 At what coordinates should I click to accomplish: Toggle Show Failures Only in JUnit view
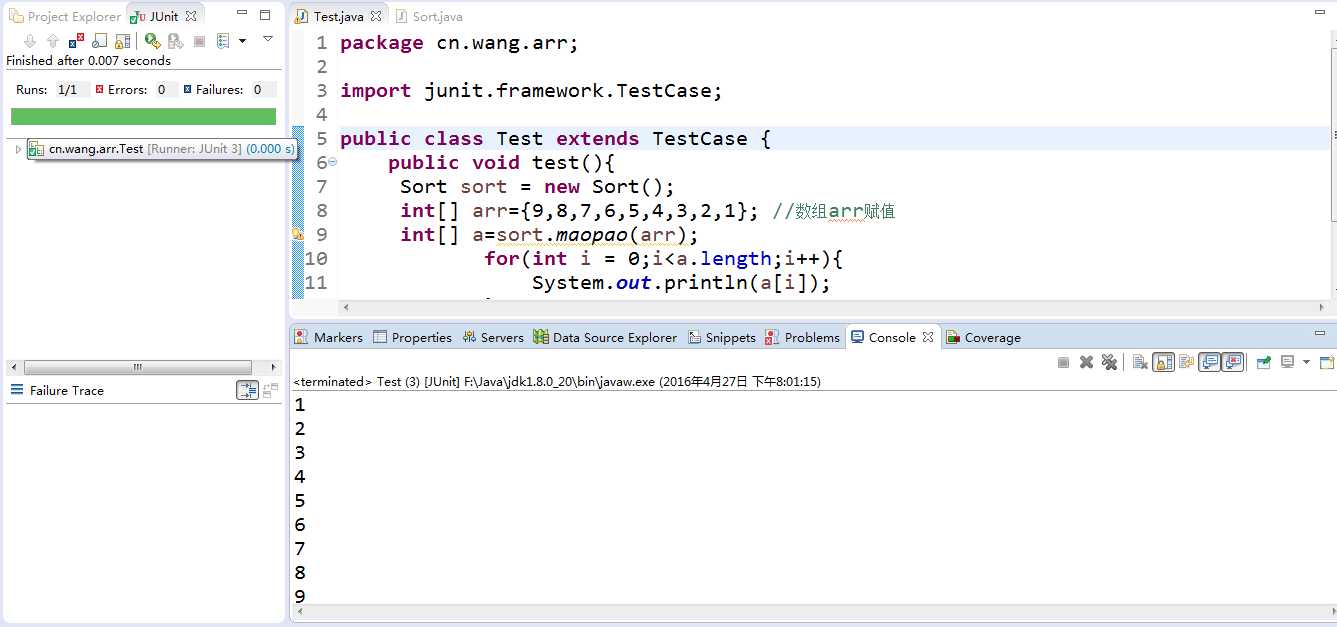point(77,41)
